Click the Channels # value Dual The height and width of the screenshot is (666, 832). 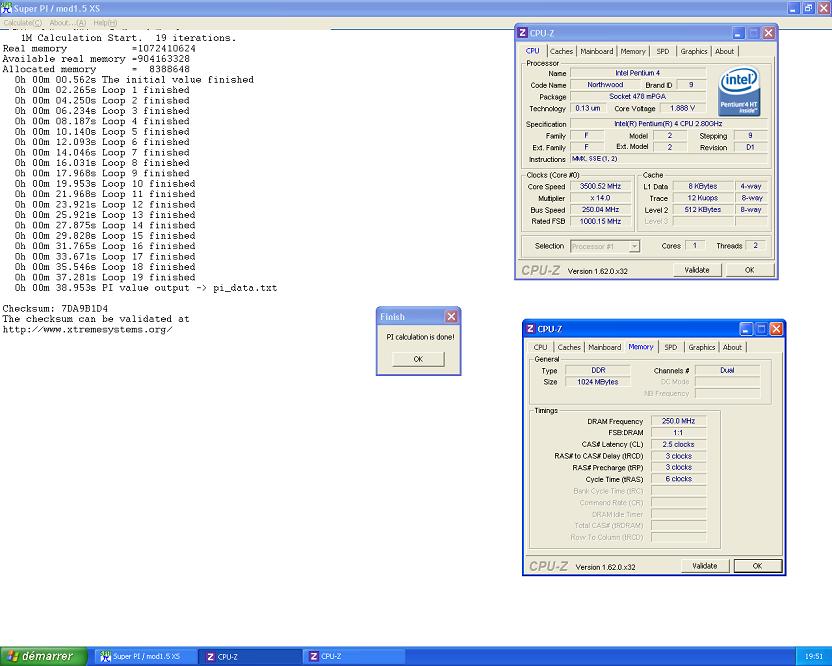(x=727, y=370)
